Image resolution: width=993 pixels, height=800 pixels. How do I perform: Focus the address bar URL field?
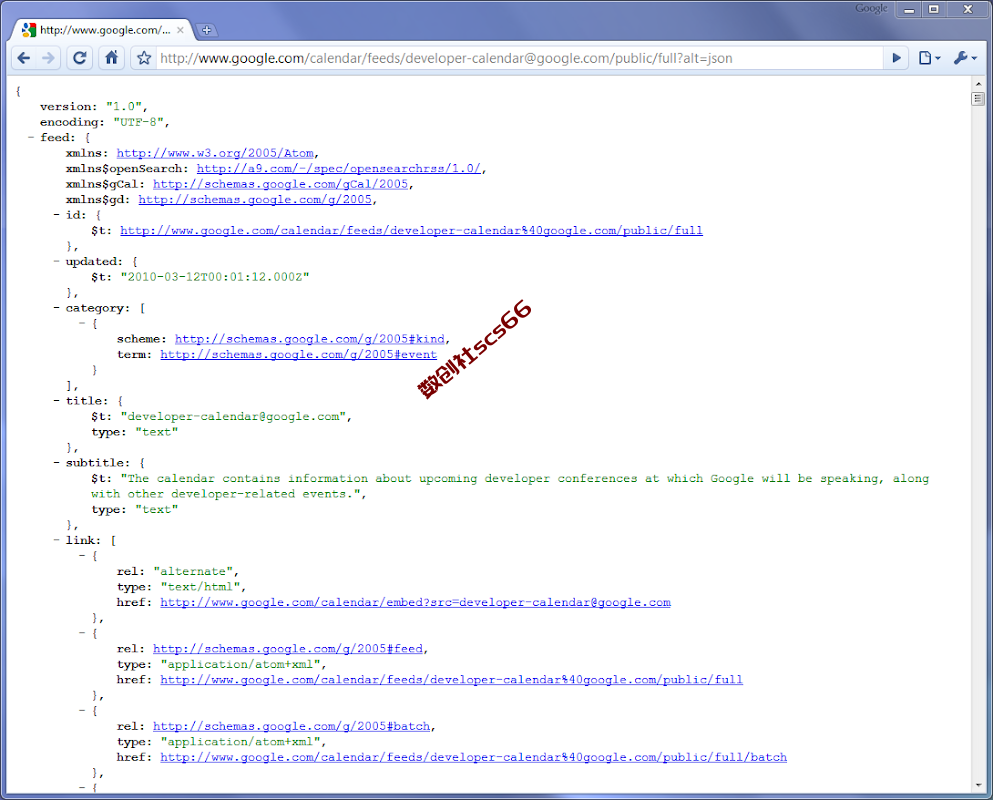click(519, 58)
